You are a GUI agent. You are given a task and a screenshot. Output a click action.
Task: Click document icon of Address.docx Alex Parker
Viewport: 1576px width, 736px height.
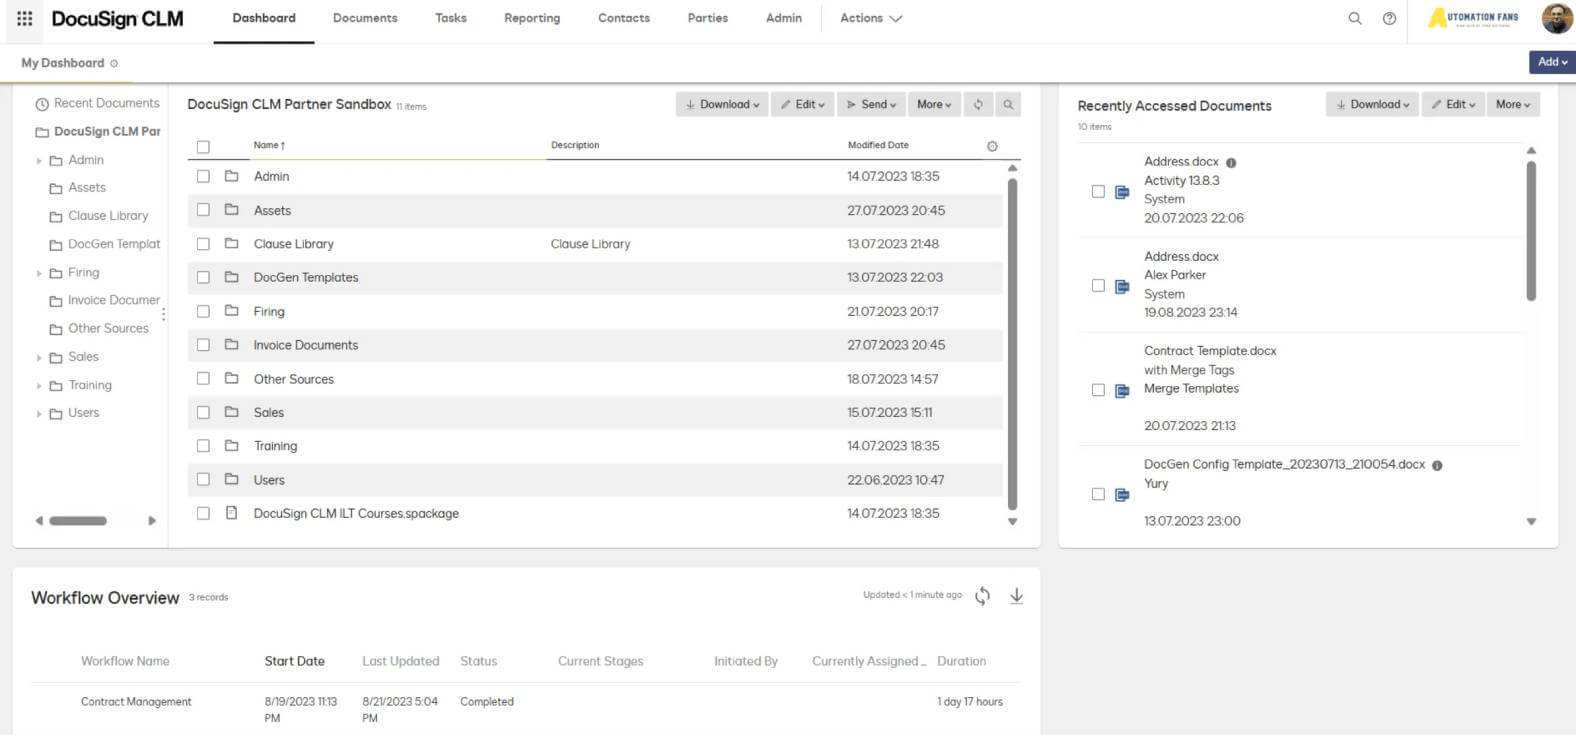1122,286
